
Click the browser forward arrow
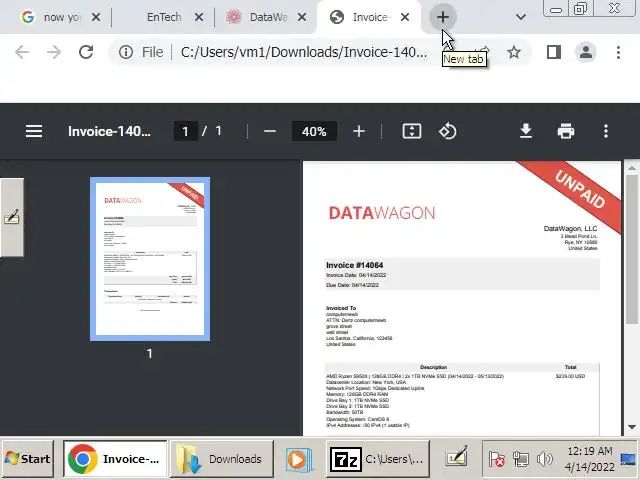(x=54, y=52)
